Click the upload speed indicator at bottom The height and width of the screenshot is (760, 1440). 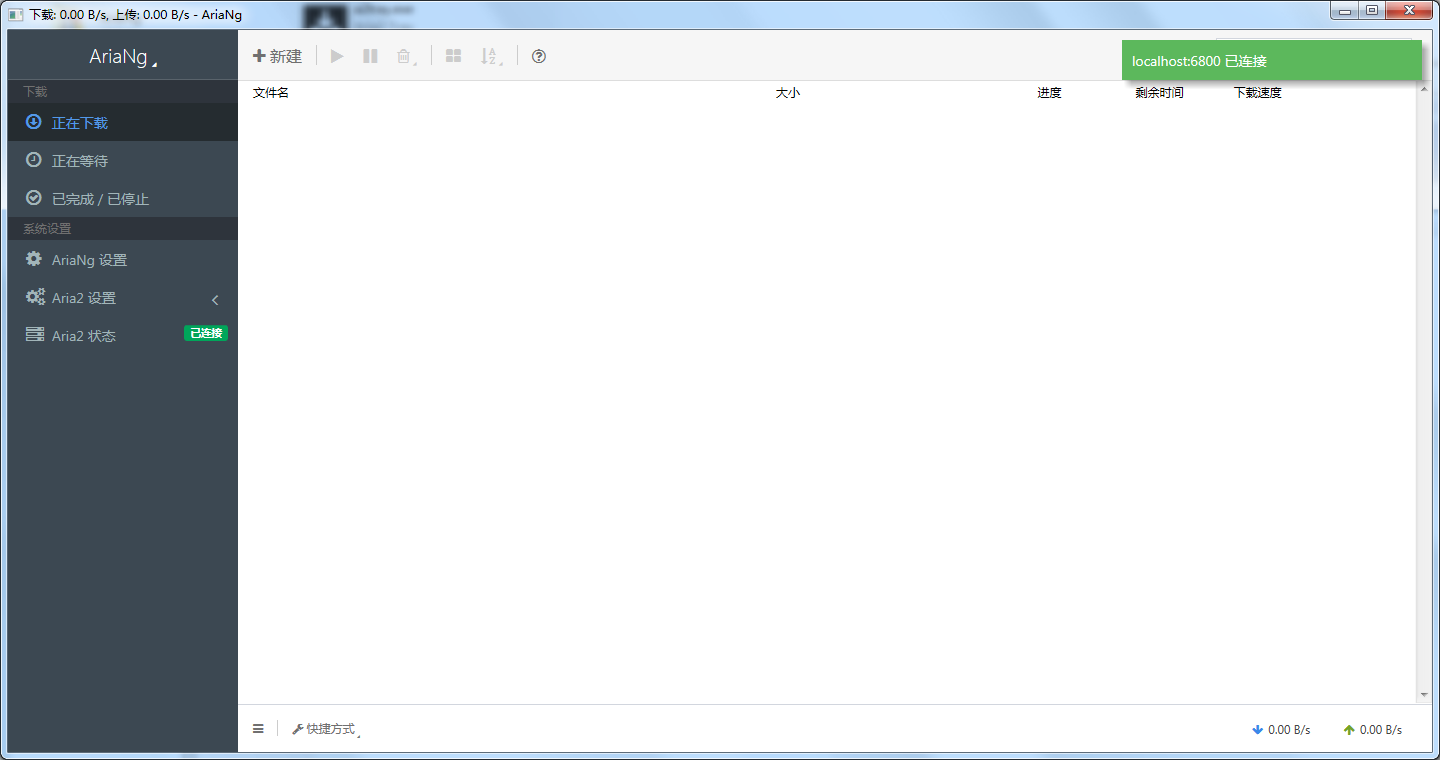click(1372, 730)
